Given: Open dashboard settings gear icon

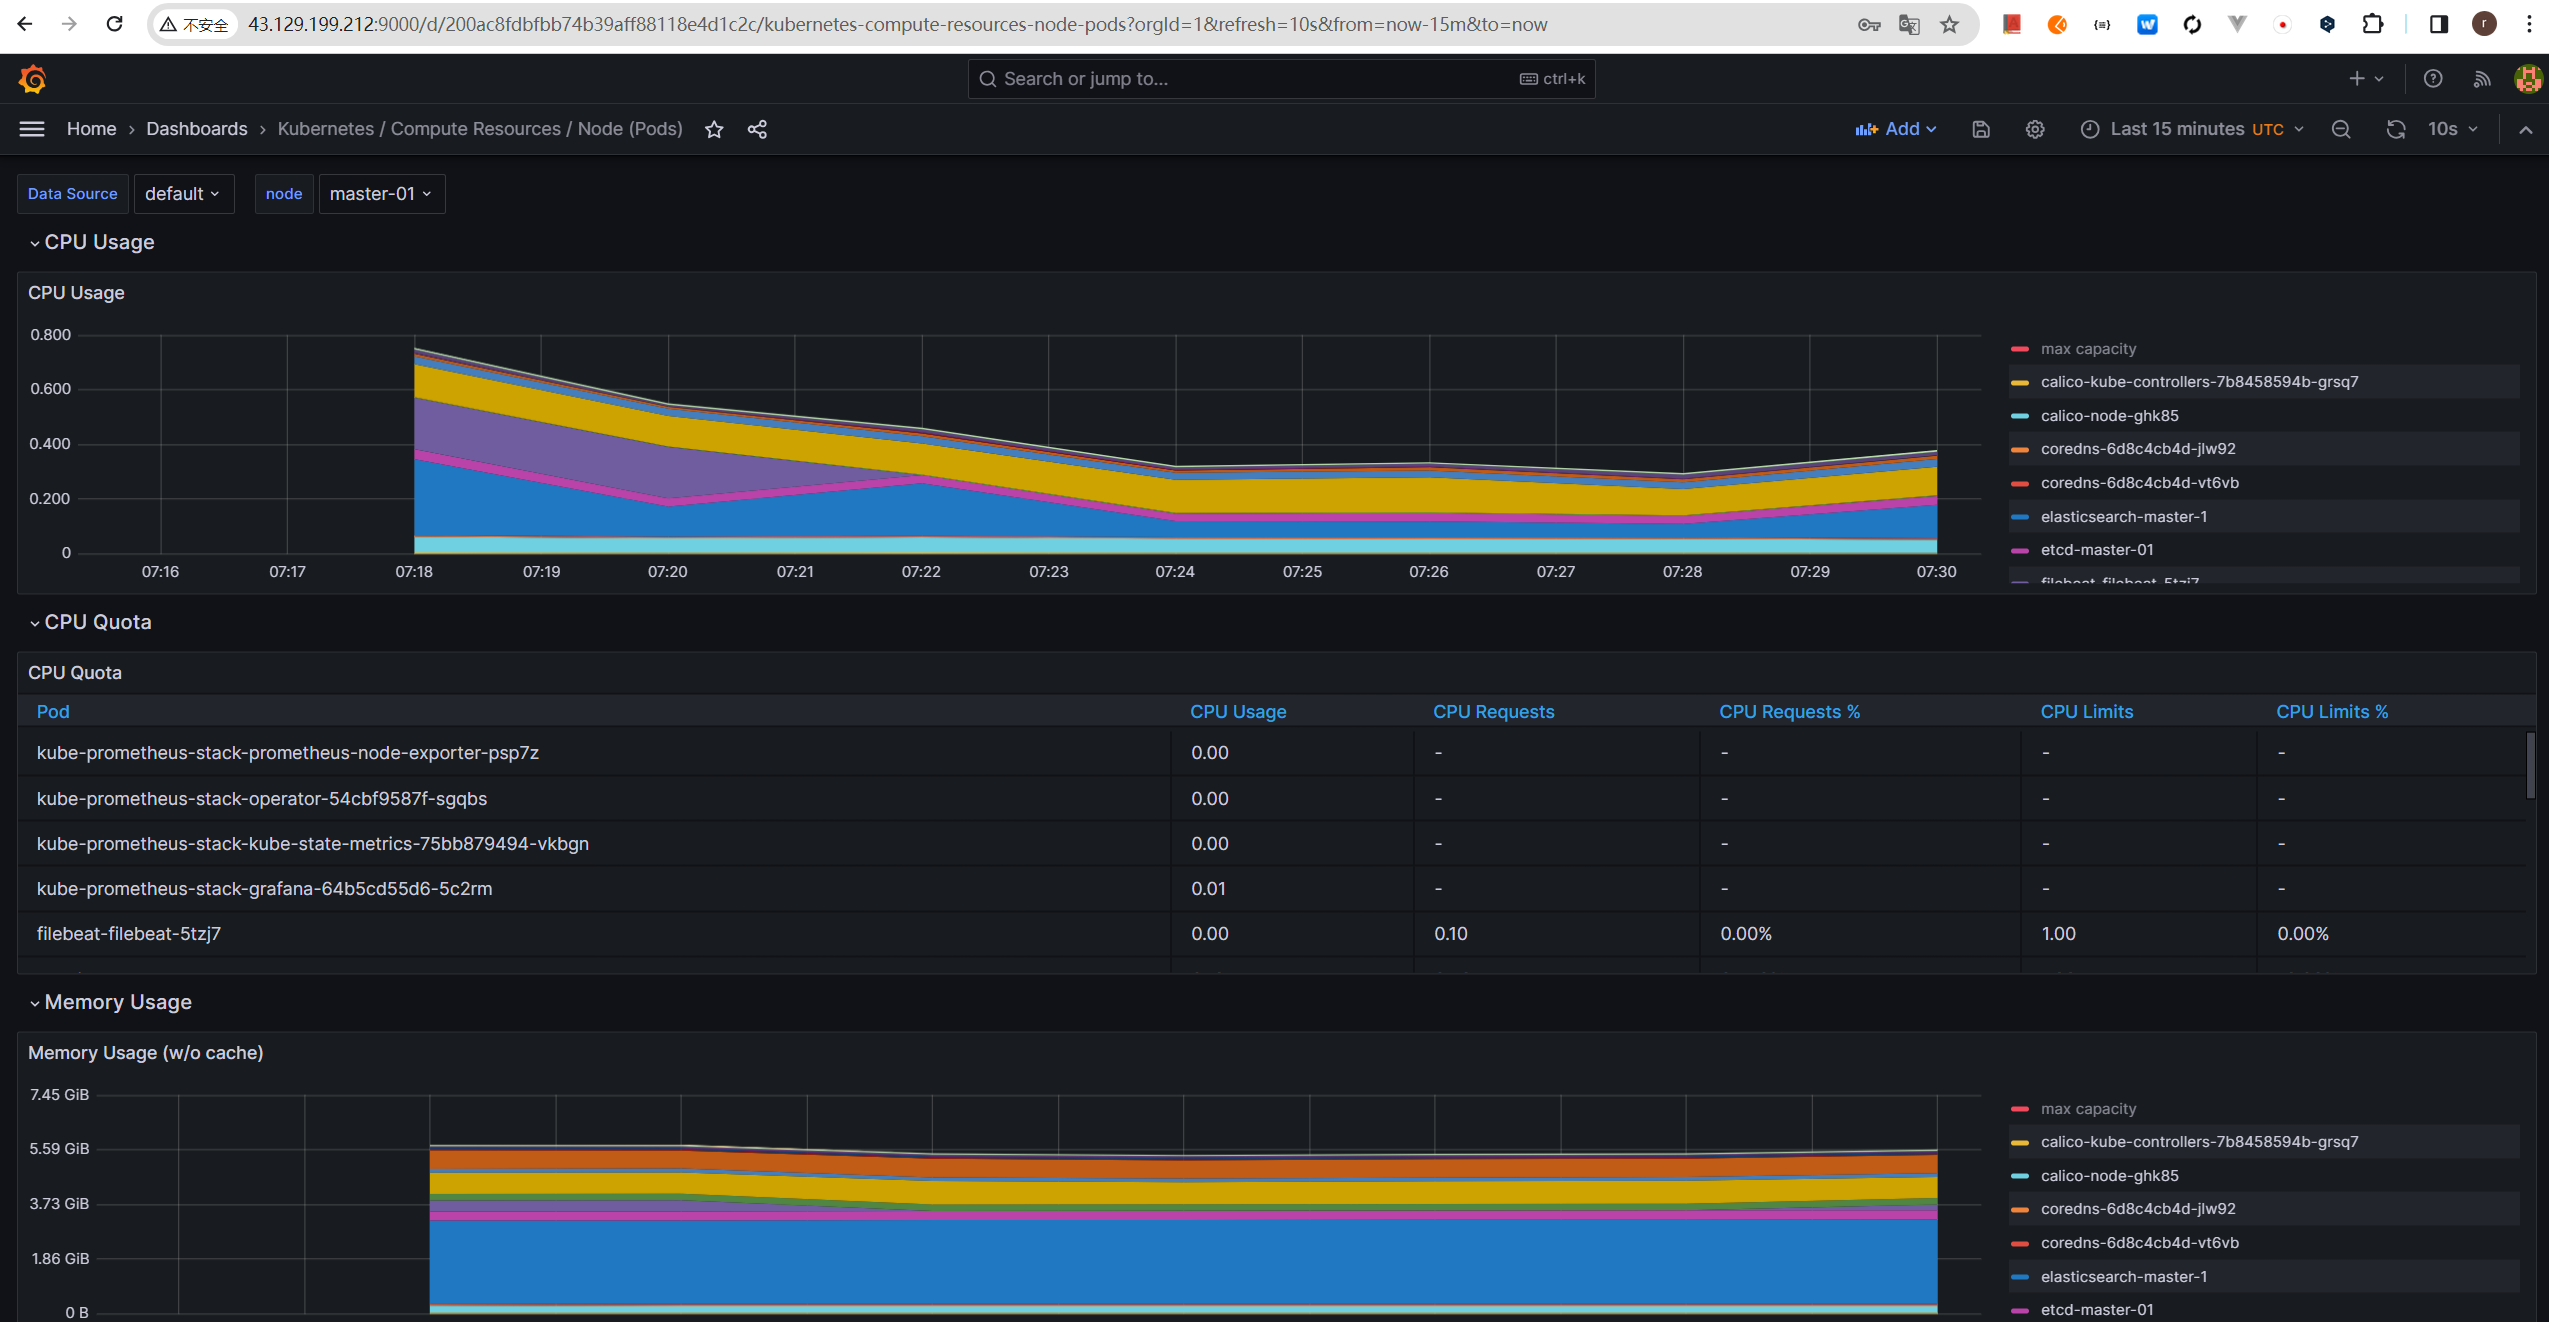Looking at the screenshot, I should coord(2035,129).
